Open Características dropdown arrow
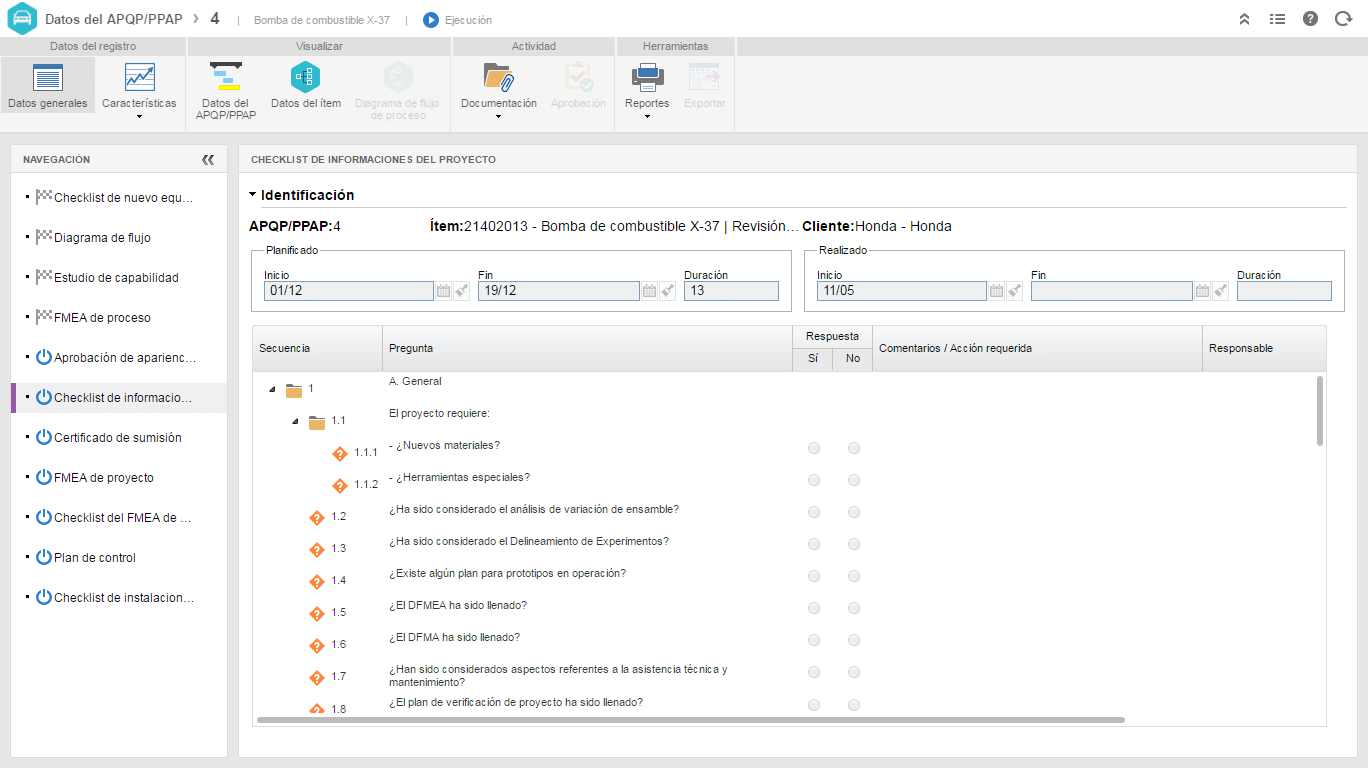 pyautogui.click(x=139, y=117)
